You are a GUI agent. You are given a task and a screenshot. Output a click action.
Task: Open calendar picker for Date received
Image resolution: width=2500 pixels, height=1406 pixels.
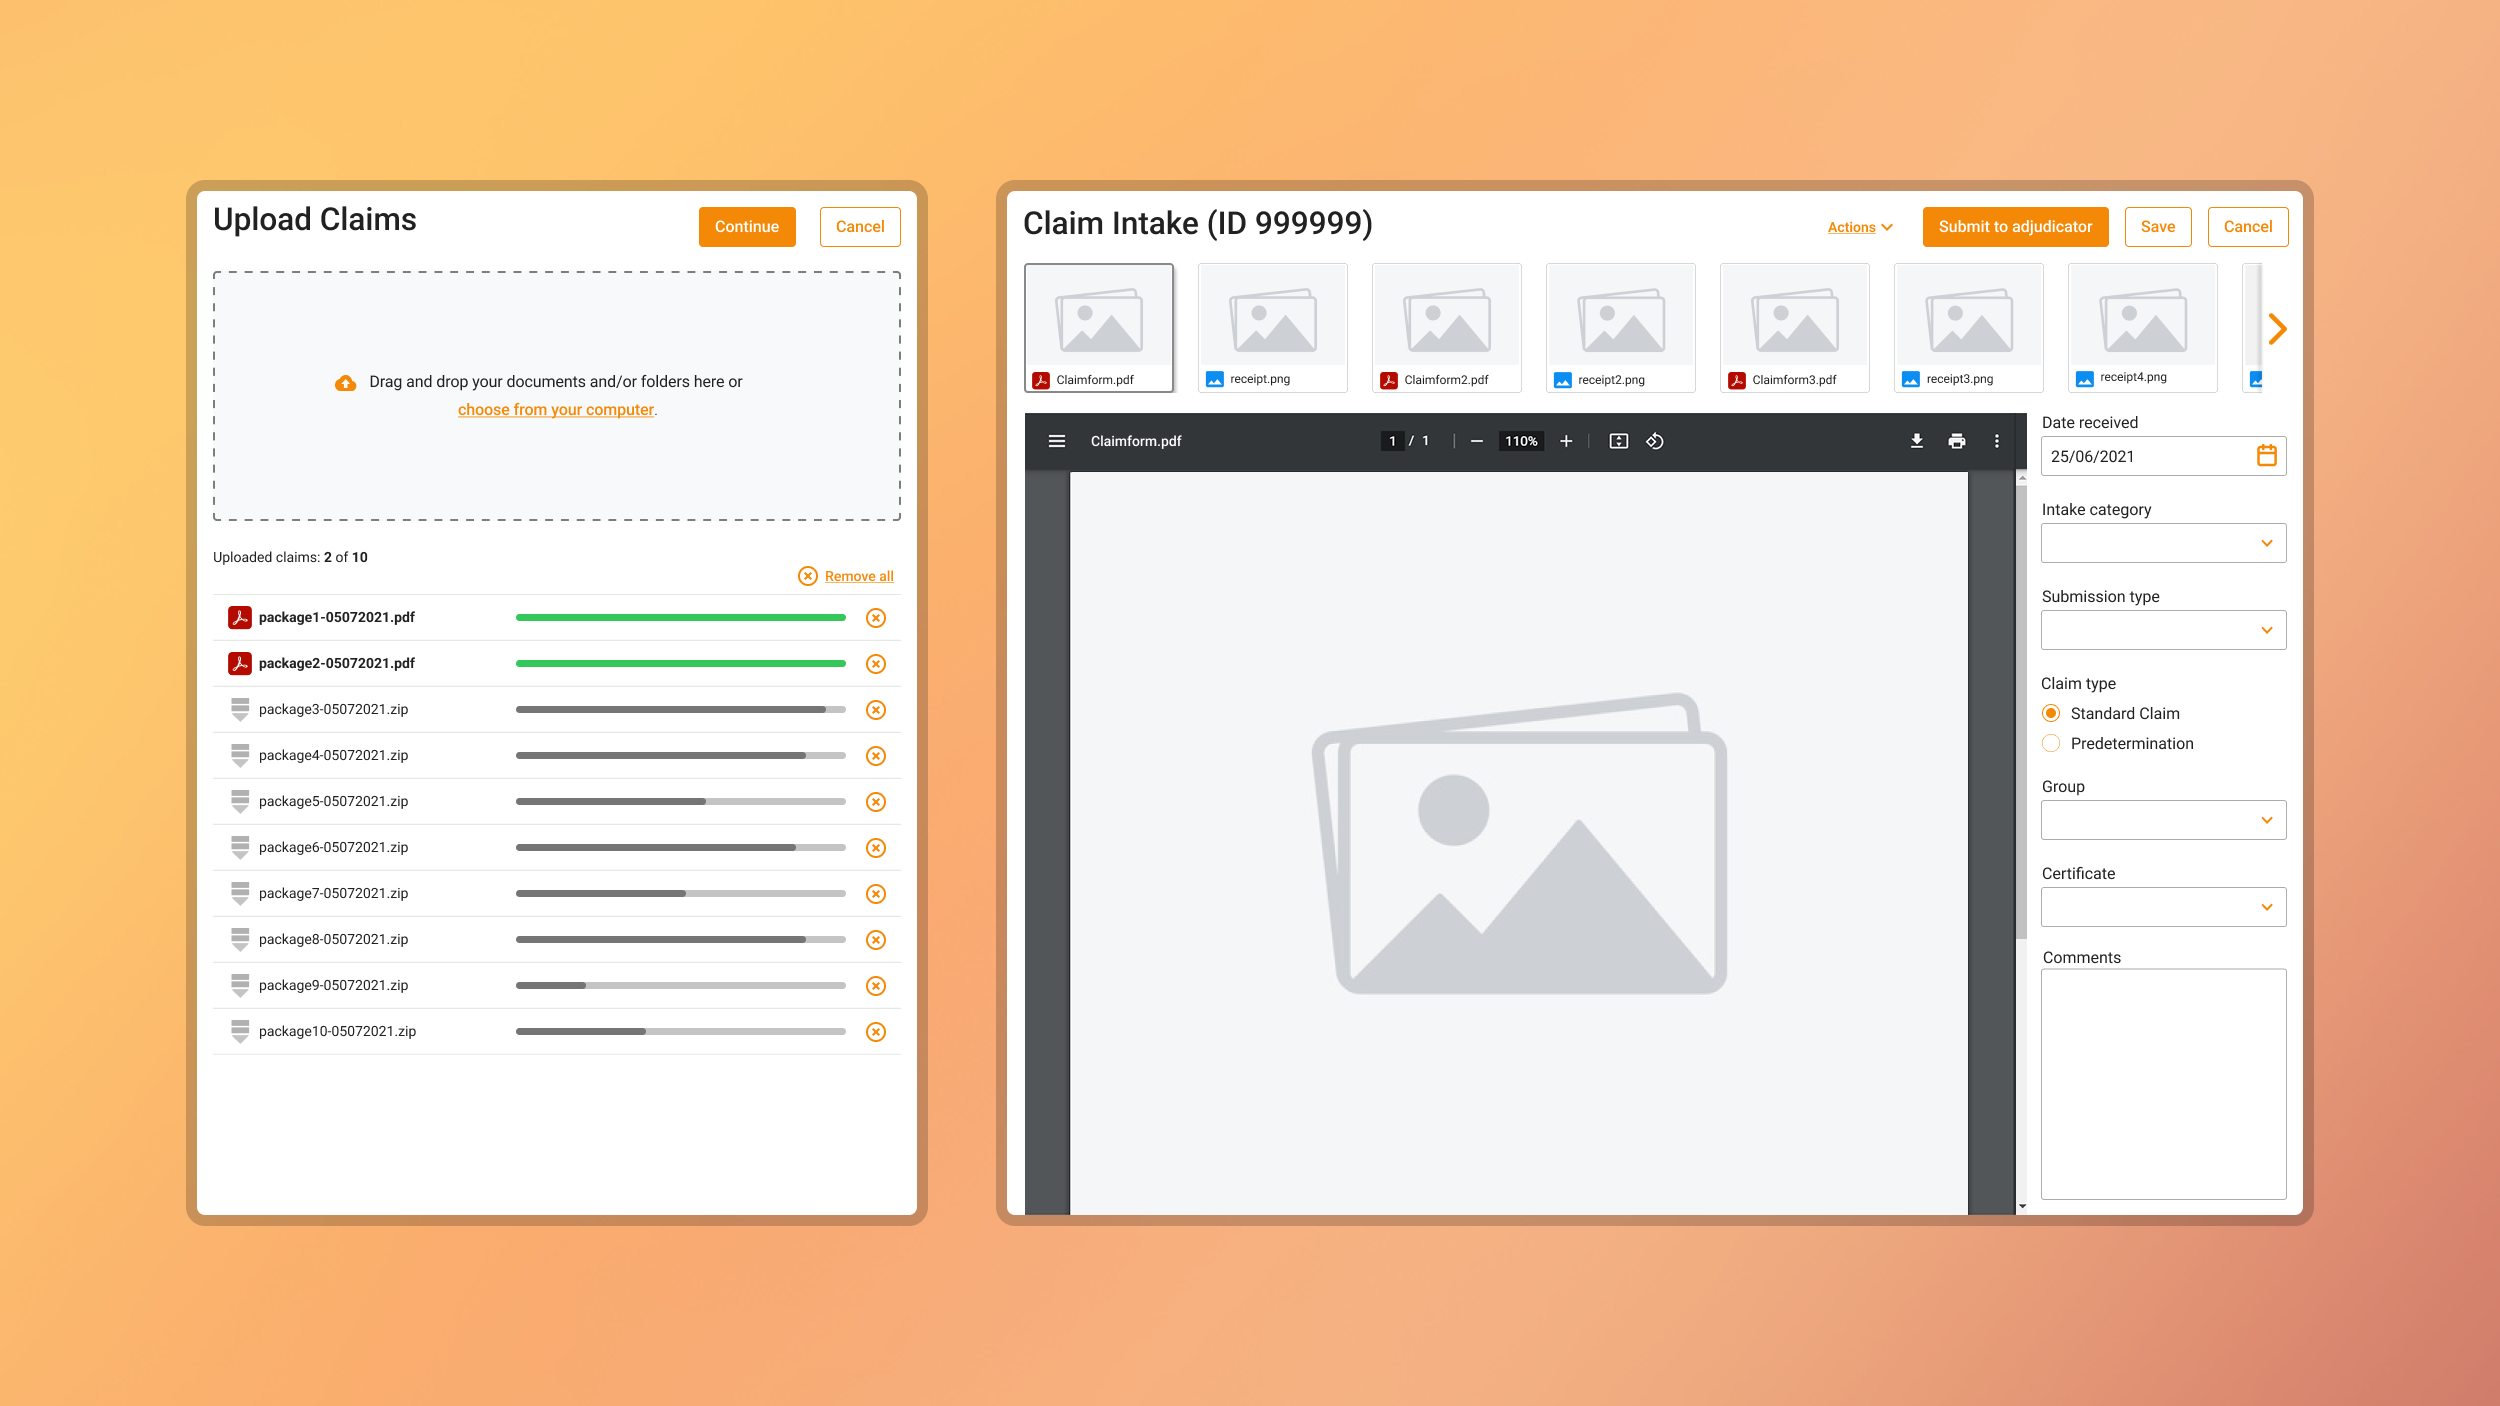coord(2266,456)
